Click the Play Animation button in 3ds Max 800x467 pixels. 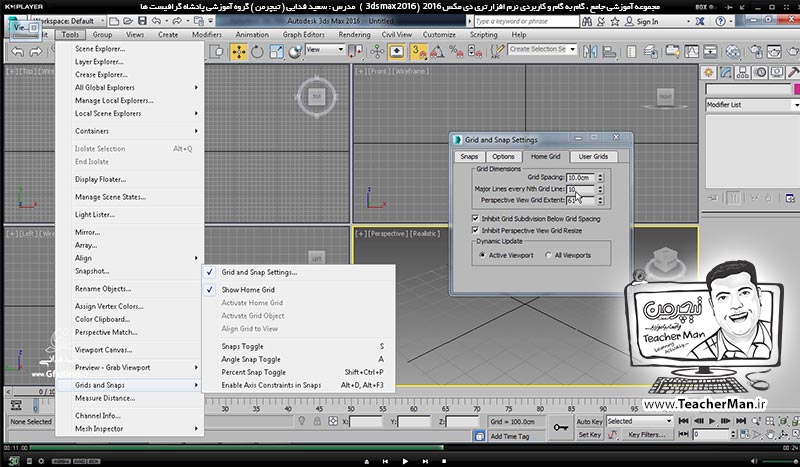(x=712, y=421)
